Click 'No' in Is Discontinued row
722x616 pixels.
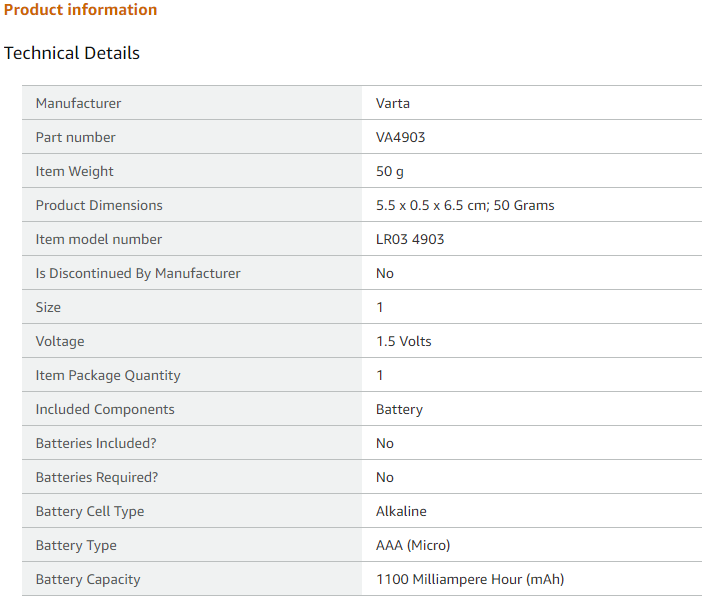[384, 273]
